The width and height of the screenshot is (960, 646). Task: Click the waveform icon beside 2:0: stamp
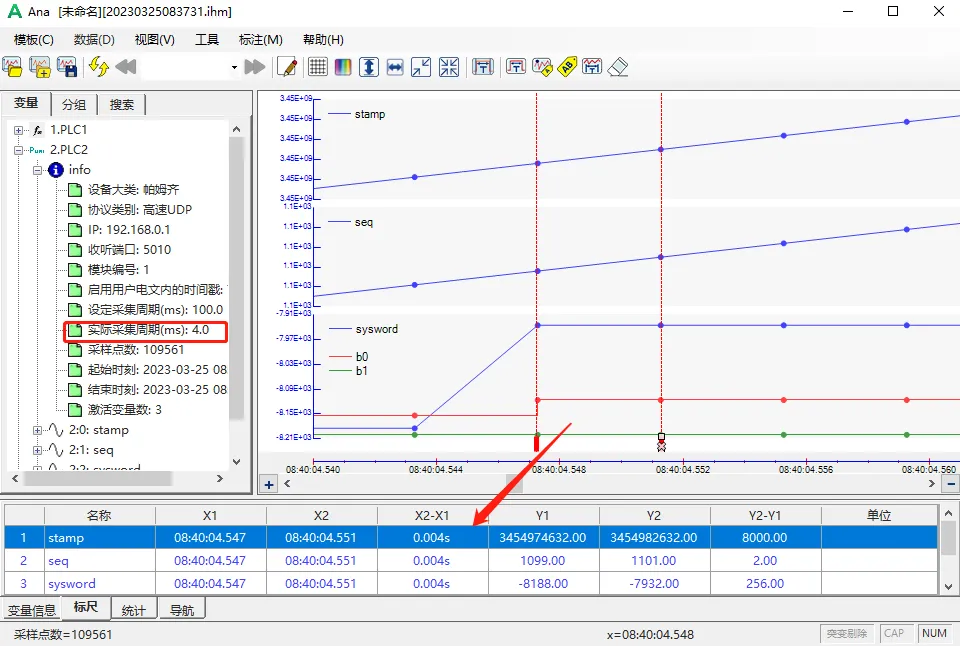tap(56, 430)
